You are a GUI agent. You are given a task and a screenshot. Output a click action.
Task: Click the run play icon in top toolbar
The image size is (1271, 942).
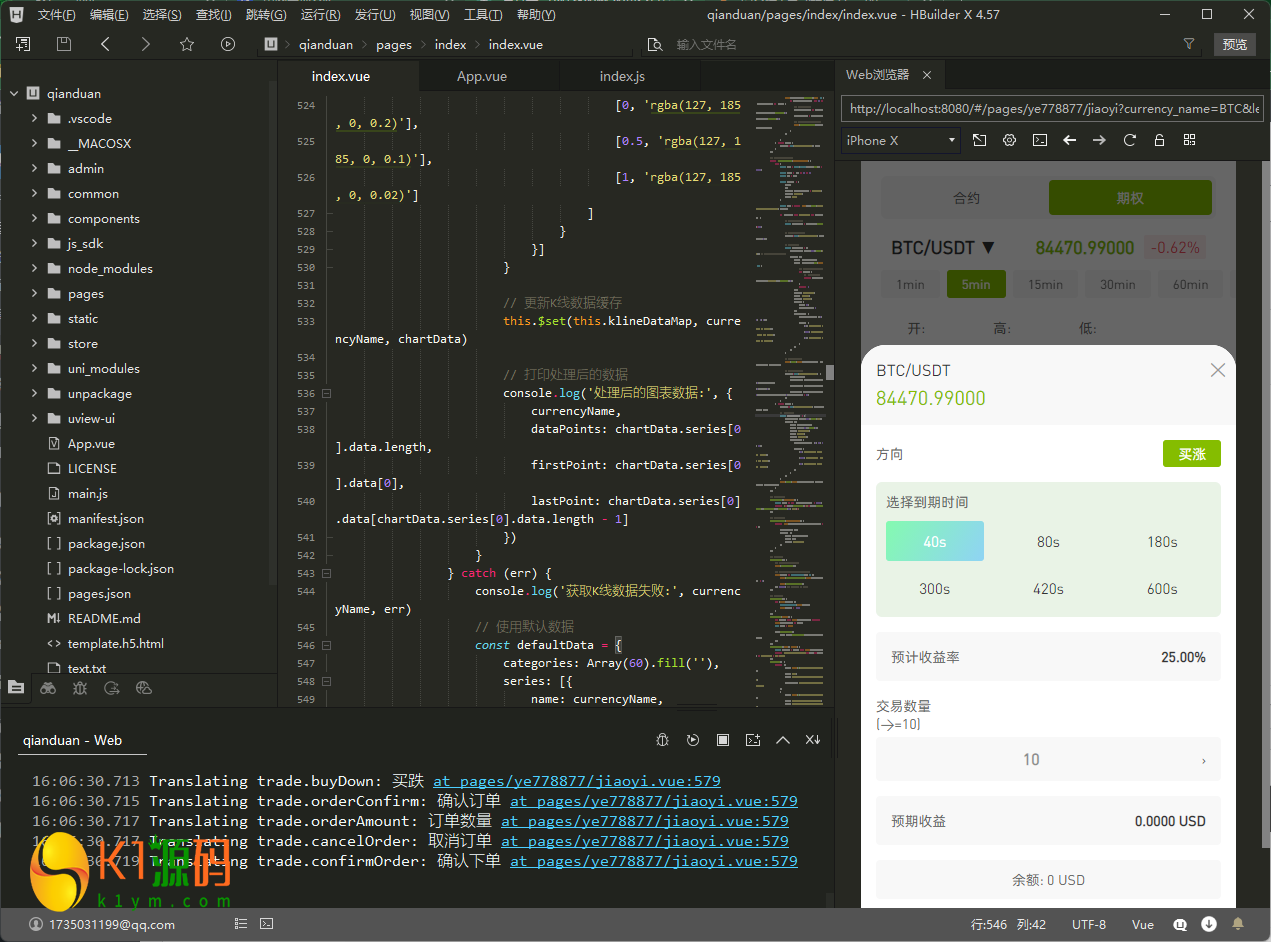pyautogui.click(x=228, y=44)
